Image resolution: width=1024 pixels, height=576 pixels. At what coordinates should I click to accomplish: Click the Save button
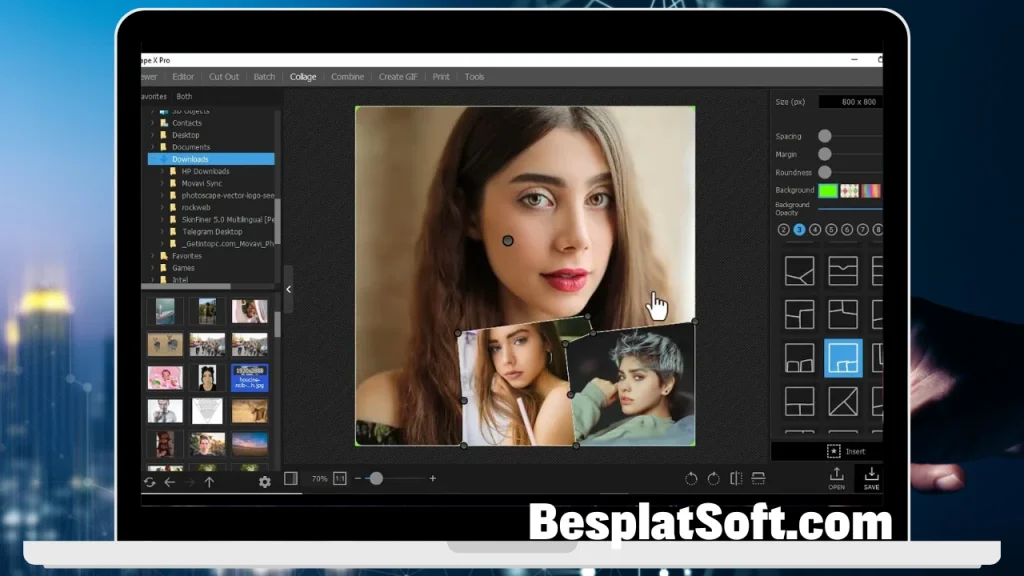[871, 478]
